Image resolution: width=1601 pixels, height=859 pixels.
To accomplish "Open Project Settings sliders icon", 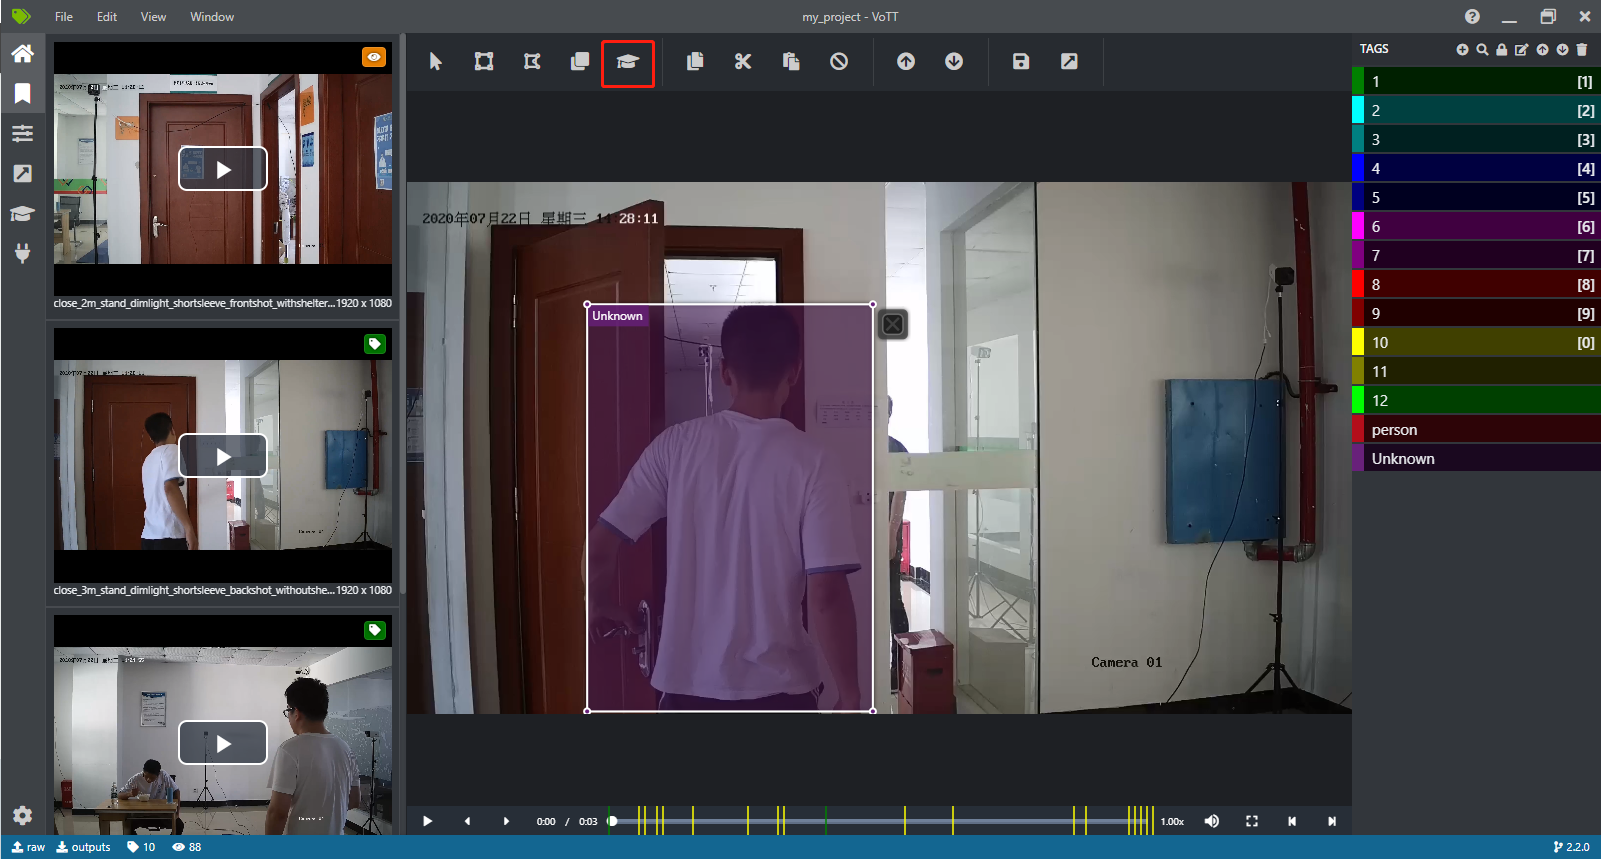I will (x=22, y=133).
